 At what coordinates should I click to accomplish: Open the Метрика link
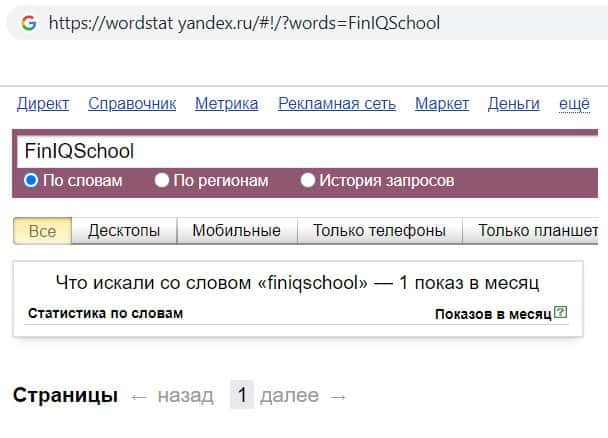[226, 104]
